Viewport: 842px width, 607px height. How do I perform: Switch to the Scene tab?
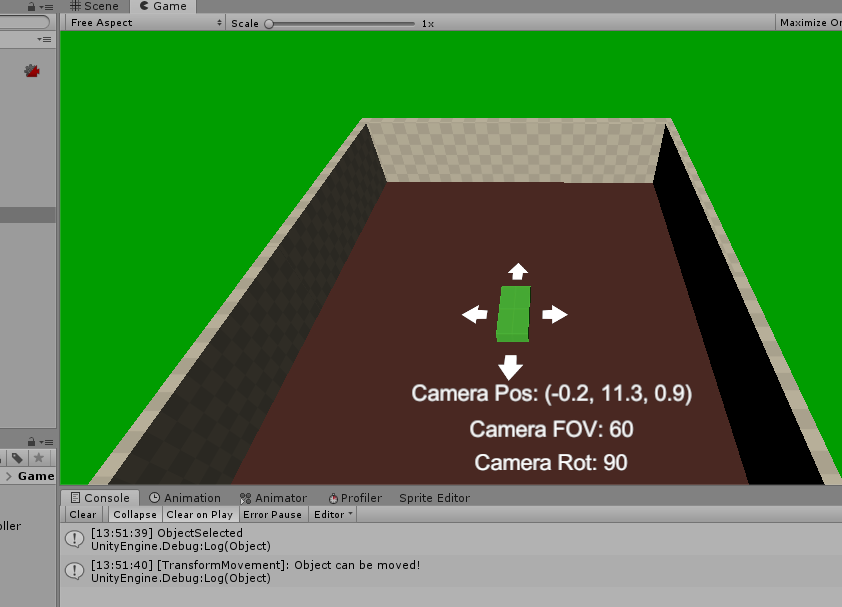pyautogui.click(x=95, y=6)
